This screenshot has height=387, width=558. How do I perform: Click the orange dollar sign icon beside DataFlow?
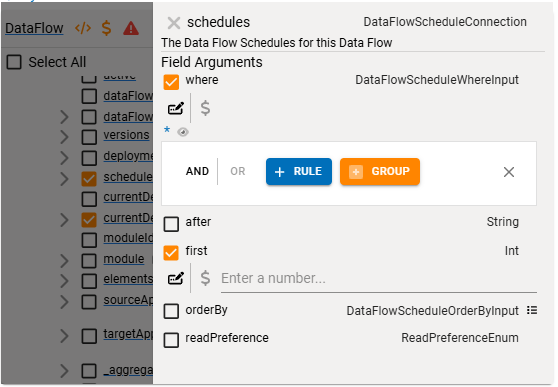tap(106, 28)
